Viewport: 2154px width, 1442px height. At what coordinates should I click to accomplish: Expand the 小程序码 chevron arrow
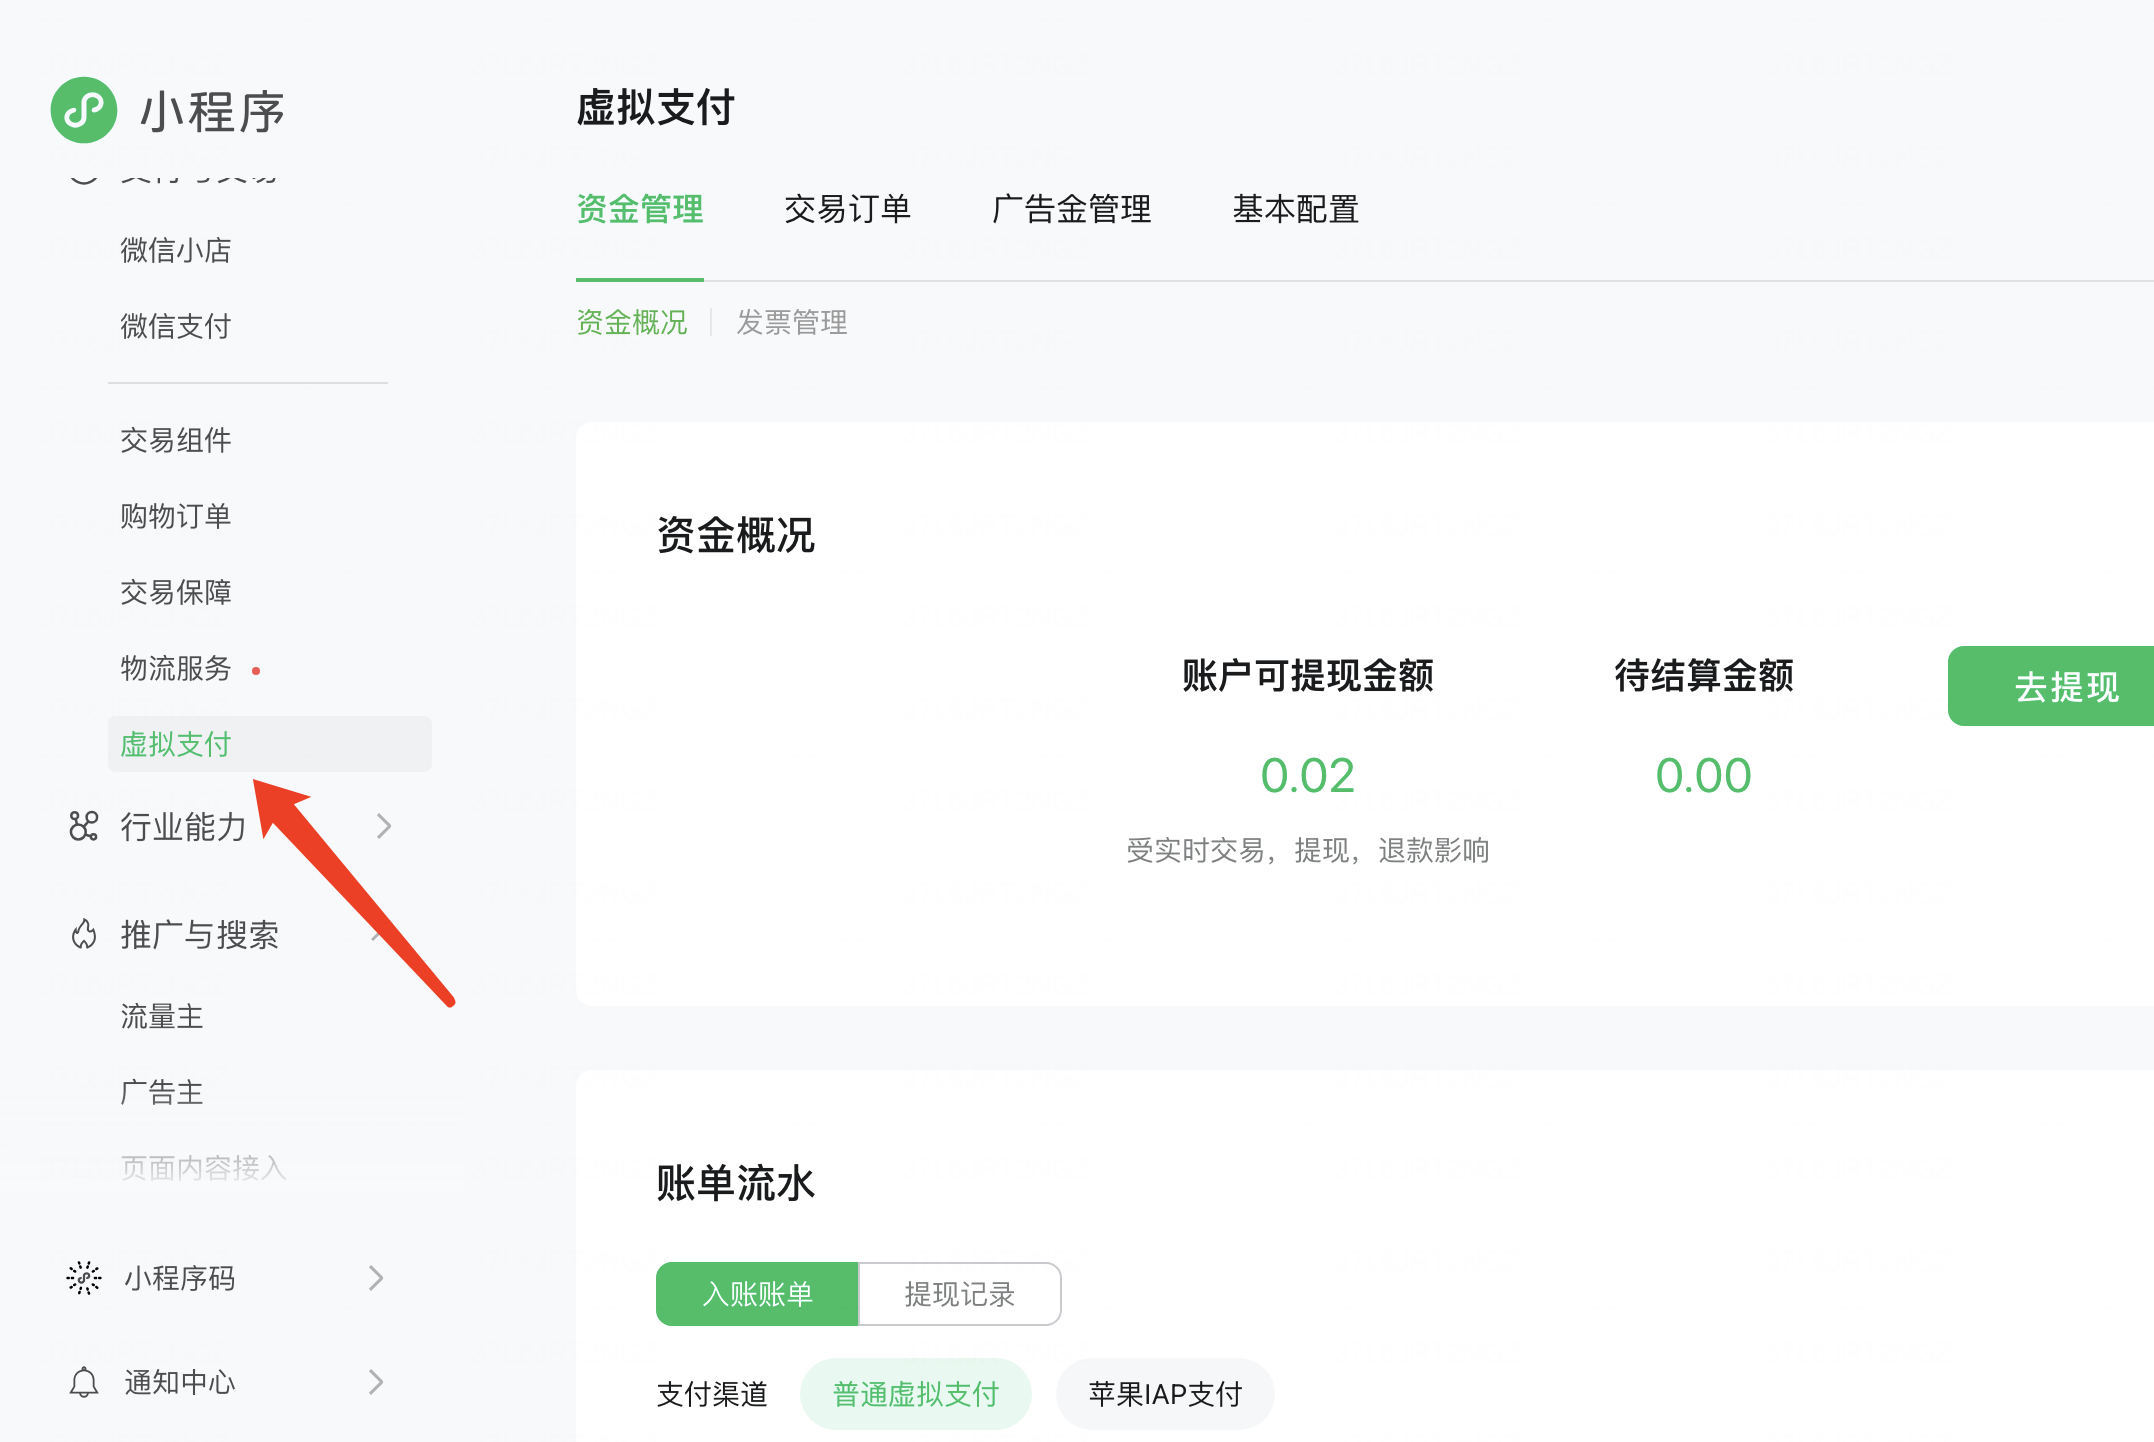tap(376, 1278)
